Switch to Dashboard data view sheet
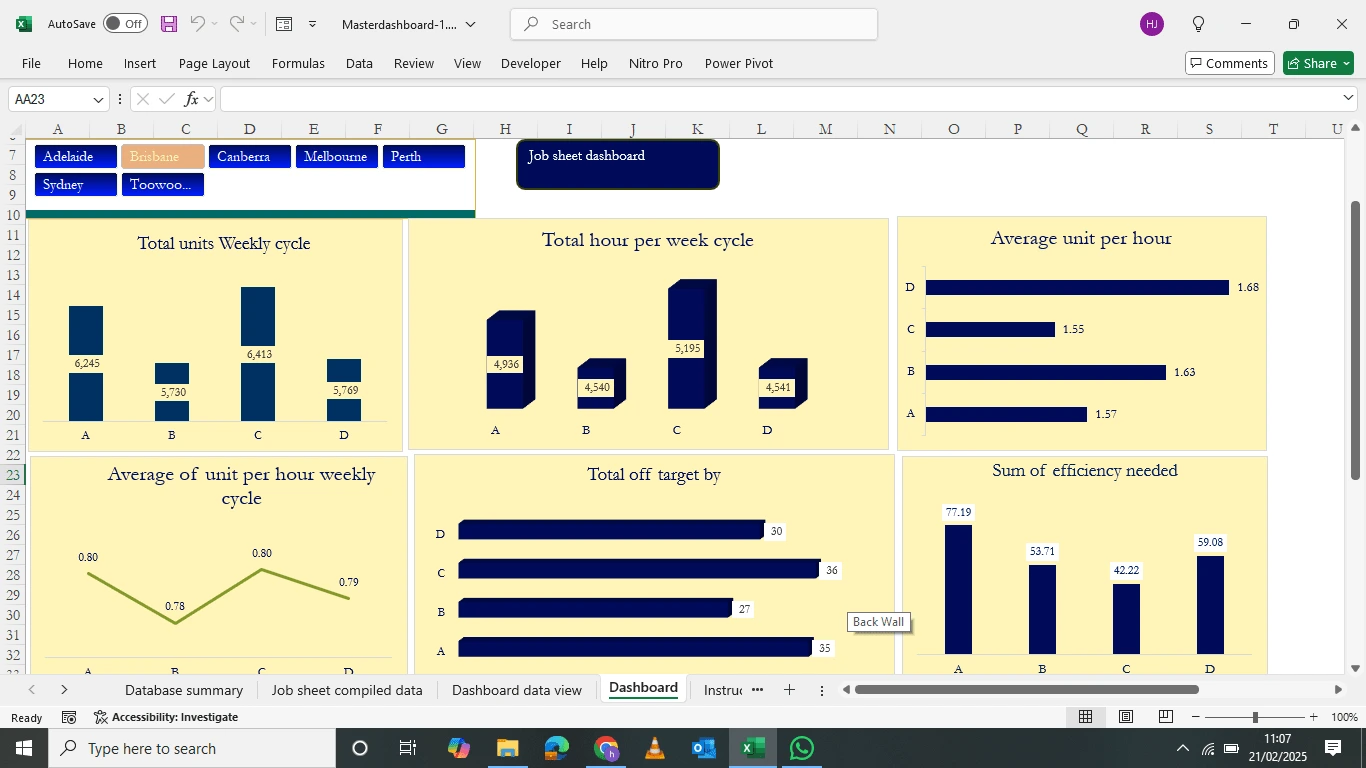Screen dimensions: 1366x768 517,690
